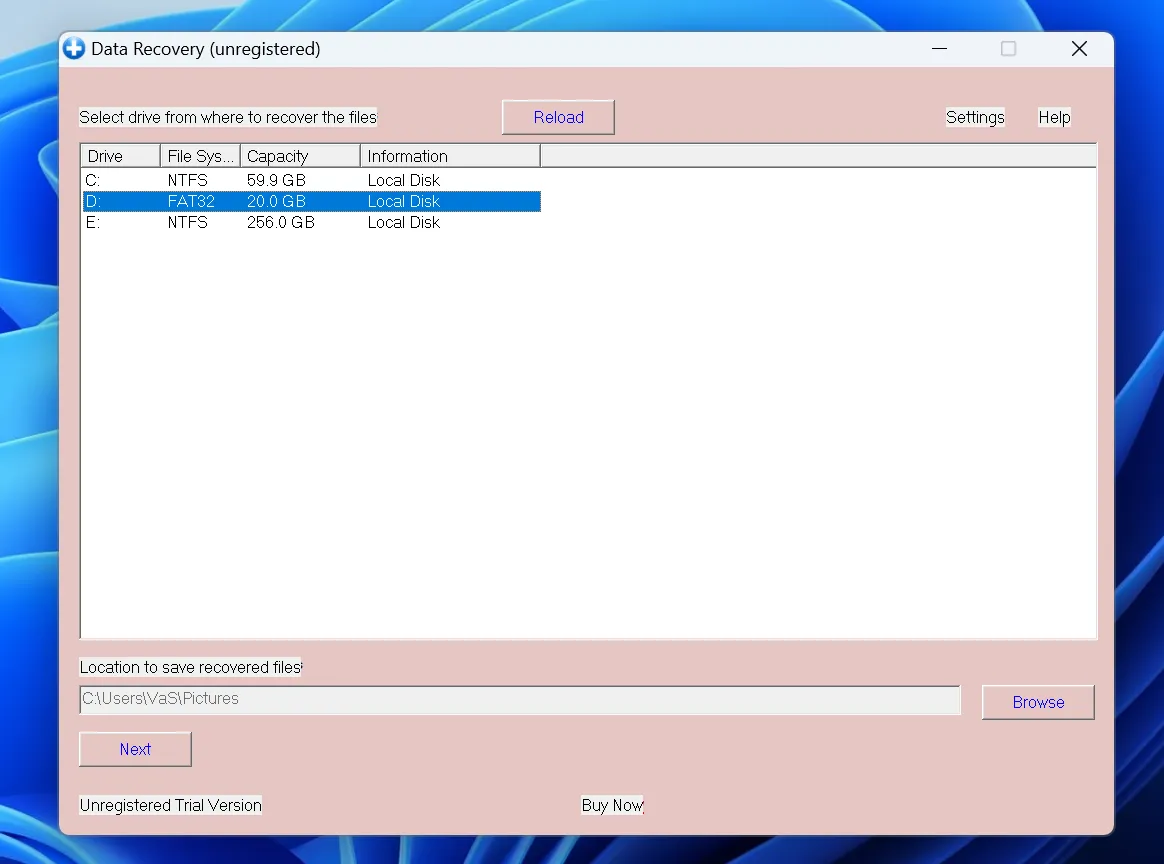
Task: Click the Unregistered Trial Version label
Action: click(171, 805)
